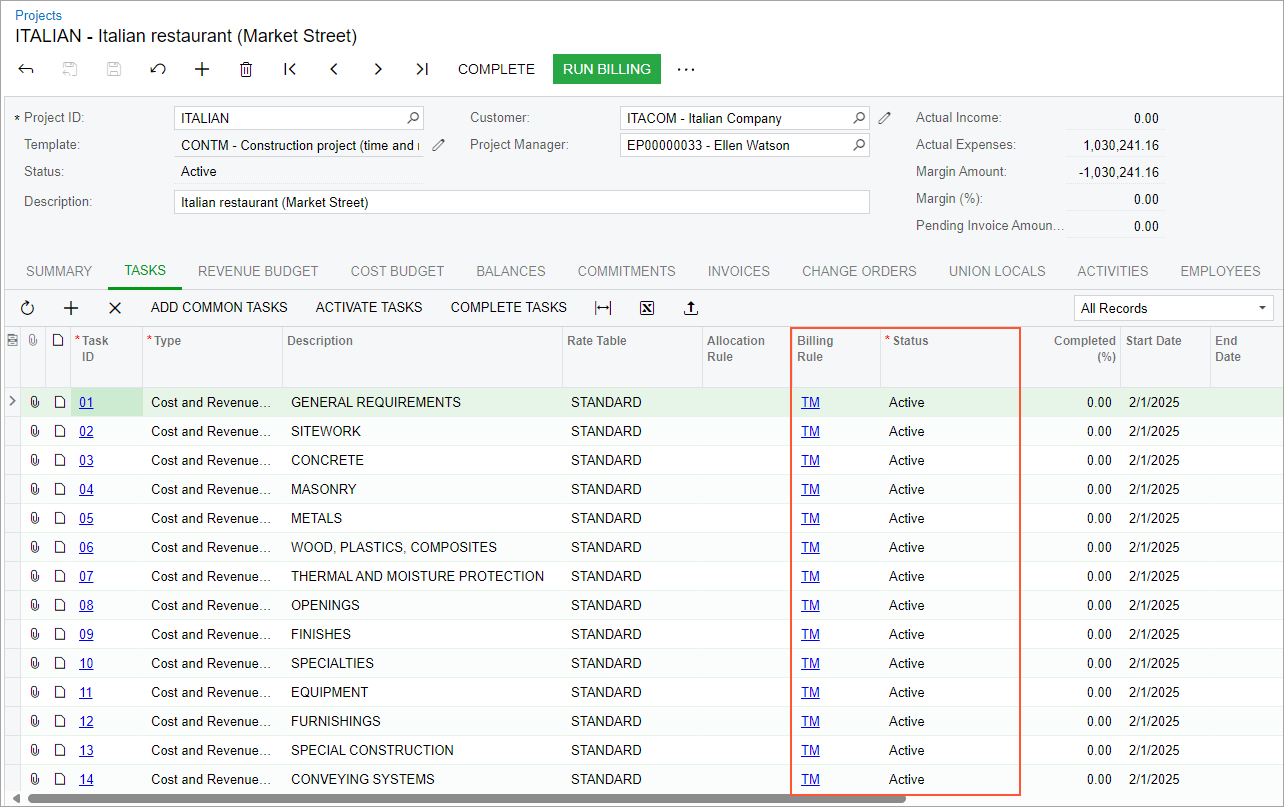Click the Undo icon in top toolbar
Screen dimensions: 1284x807
158,69
